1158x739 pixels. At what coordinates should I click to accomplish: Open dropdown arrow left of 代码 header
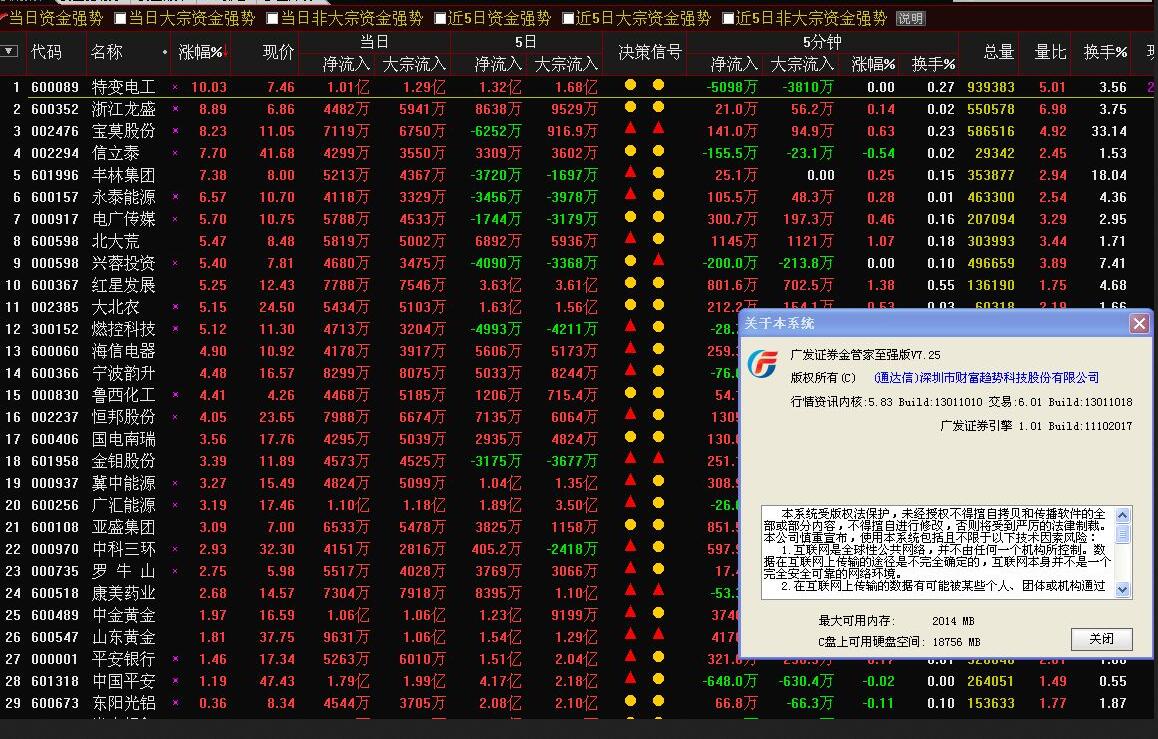[10, 52]
